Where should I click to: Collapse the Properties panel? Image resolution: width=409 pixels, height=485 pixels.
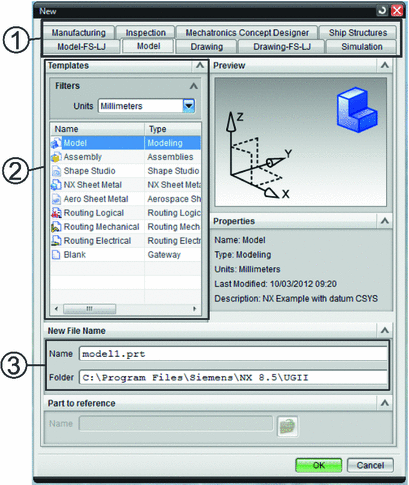385,221
